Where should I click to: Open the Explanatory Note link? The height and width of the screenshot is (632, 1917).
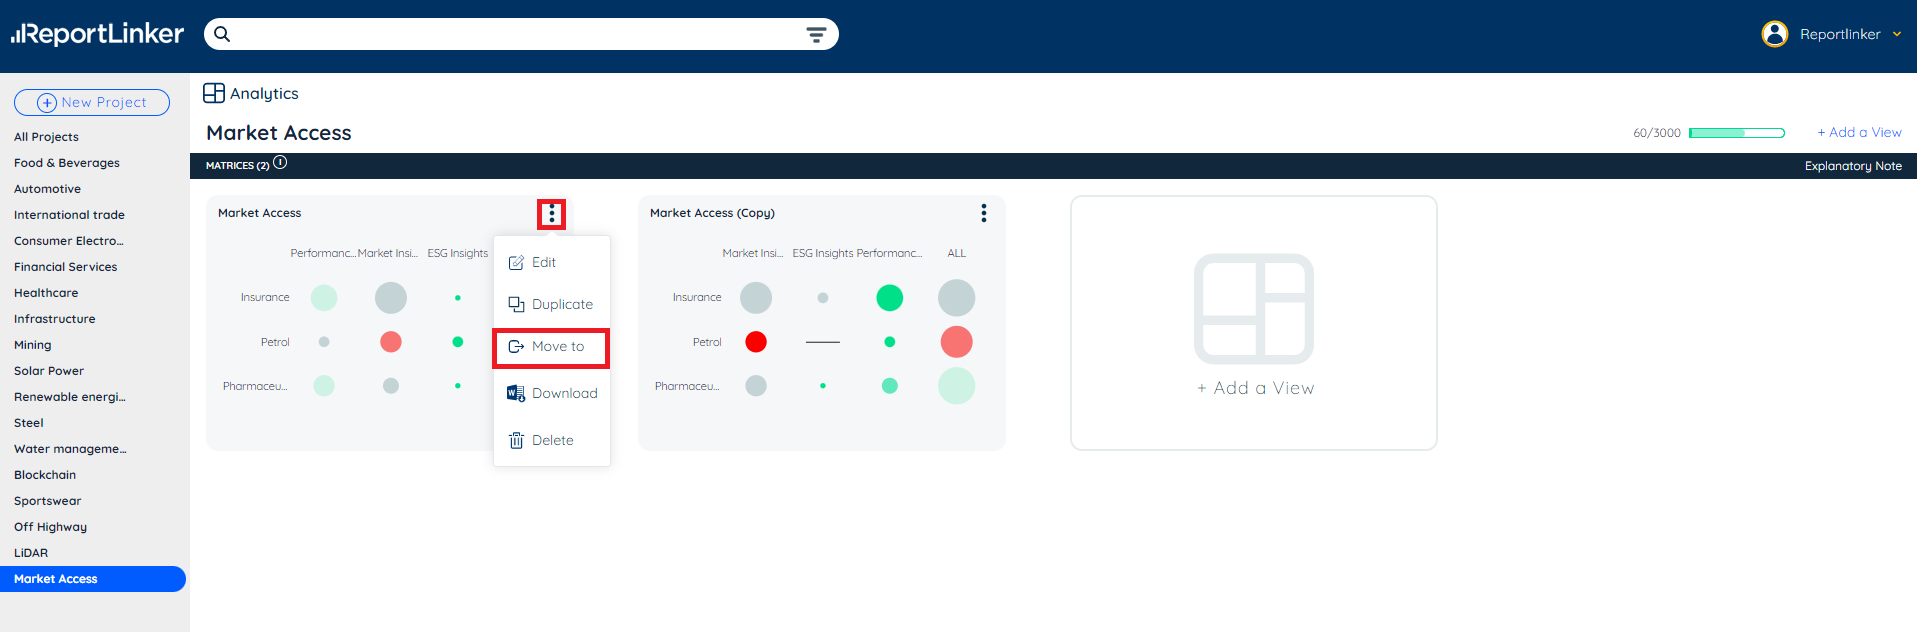pyautogui.click(x=1852, y=166)
